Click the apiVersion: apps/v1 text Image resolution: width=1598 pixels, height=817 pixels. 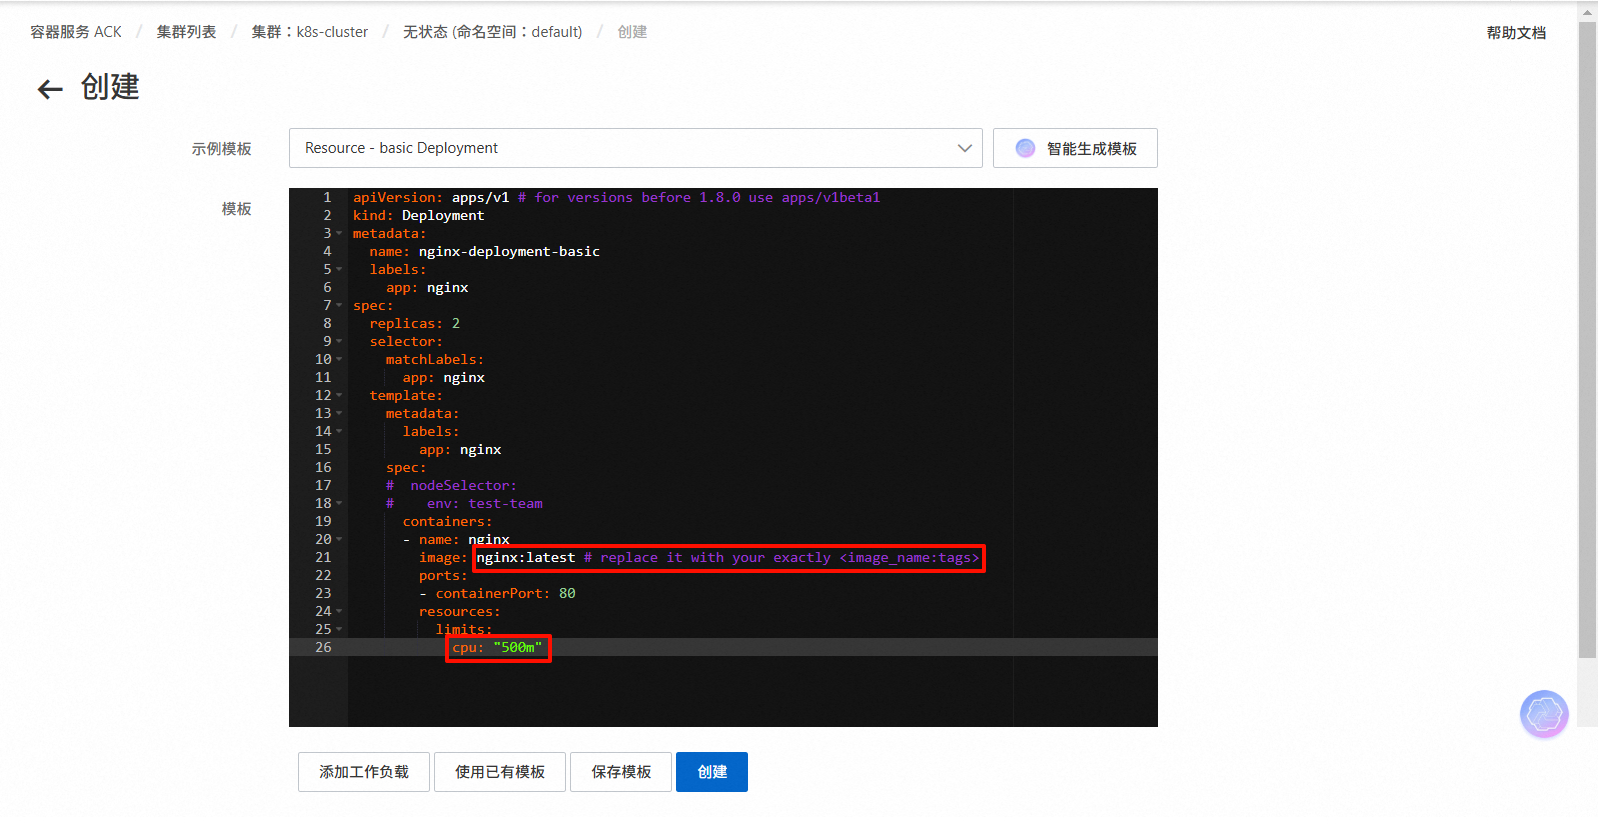(431, 198)
